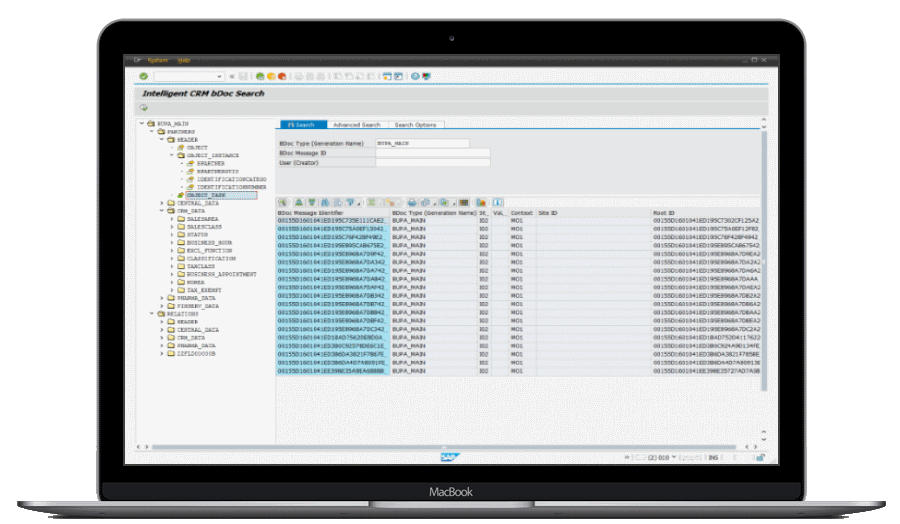
Task: Click the yellow Exit icon
Action: point(271,76)
